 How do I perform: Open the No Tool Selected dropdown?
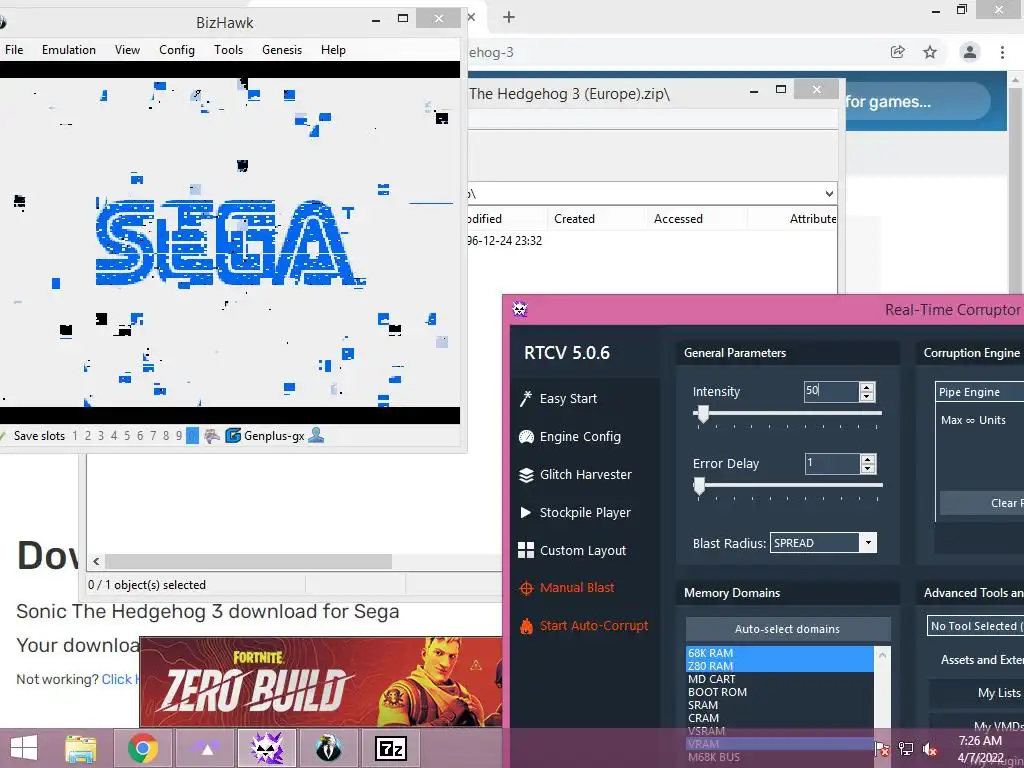click(975, 626)
